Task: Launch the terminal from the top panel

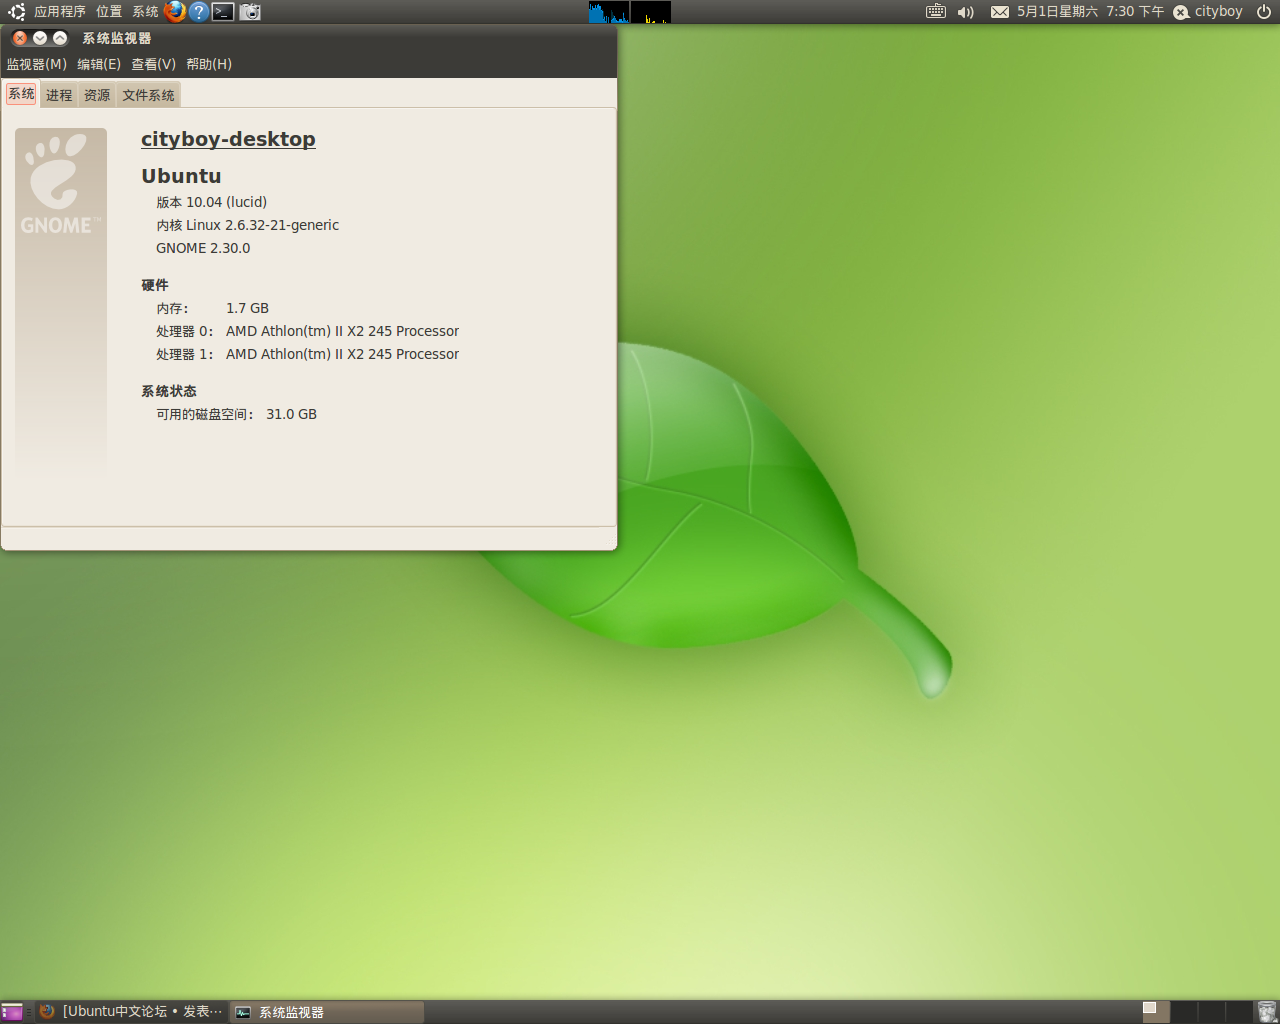Action: (223, 12)
